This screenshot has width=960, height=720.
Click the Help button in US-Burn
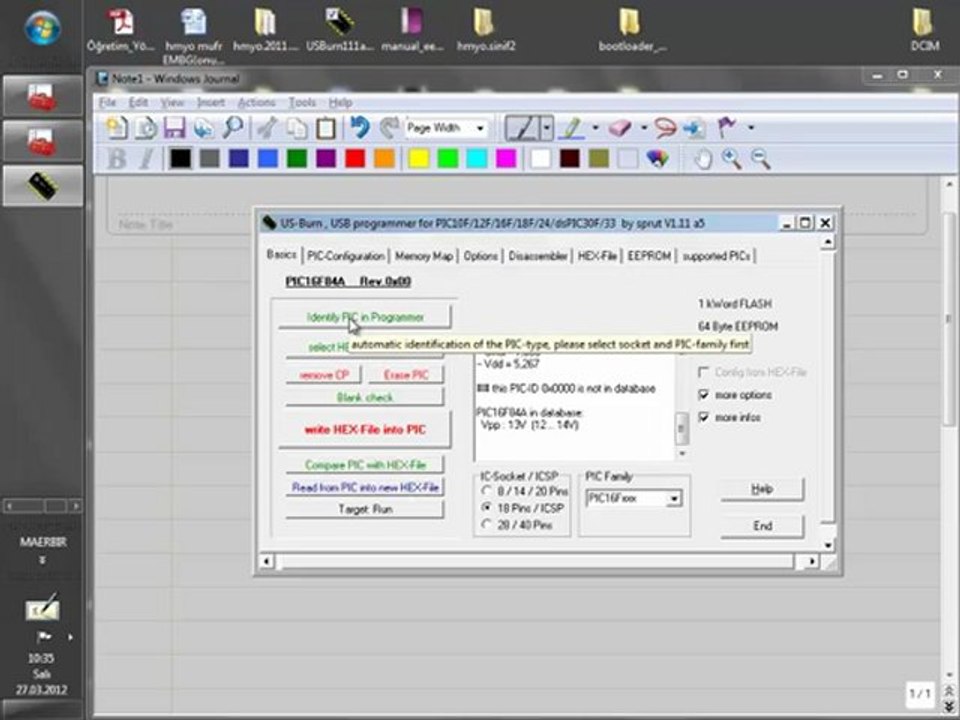tap(762, 489)
